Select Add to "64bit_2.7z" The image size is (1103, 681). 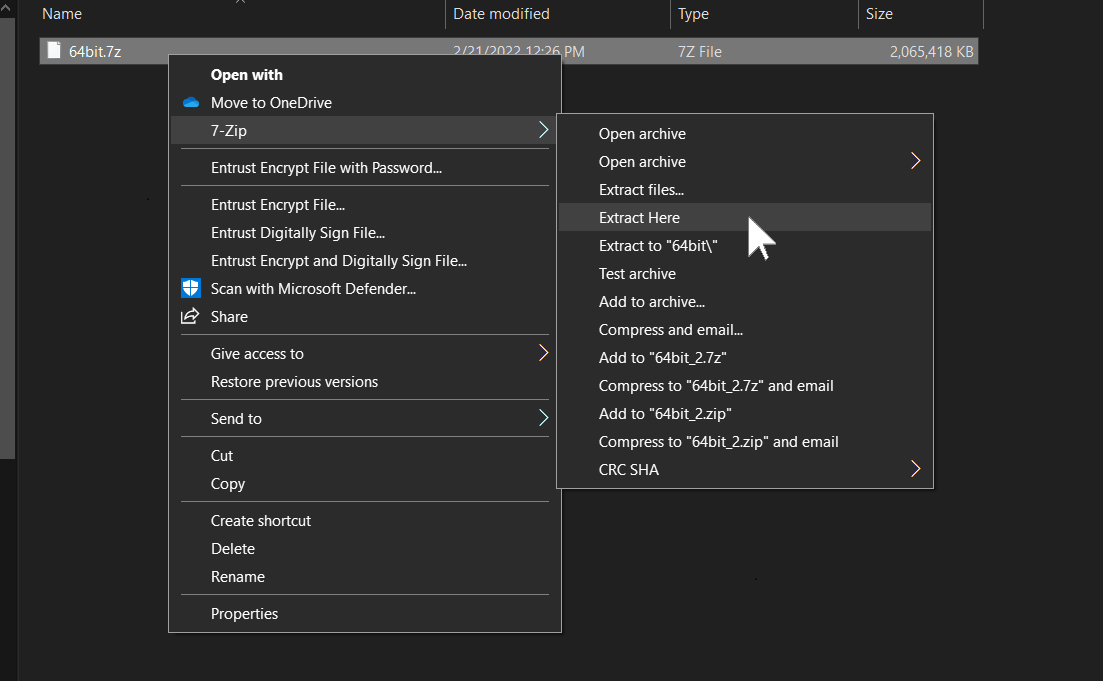tap(744, 357)
